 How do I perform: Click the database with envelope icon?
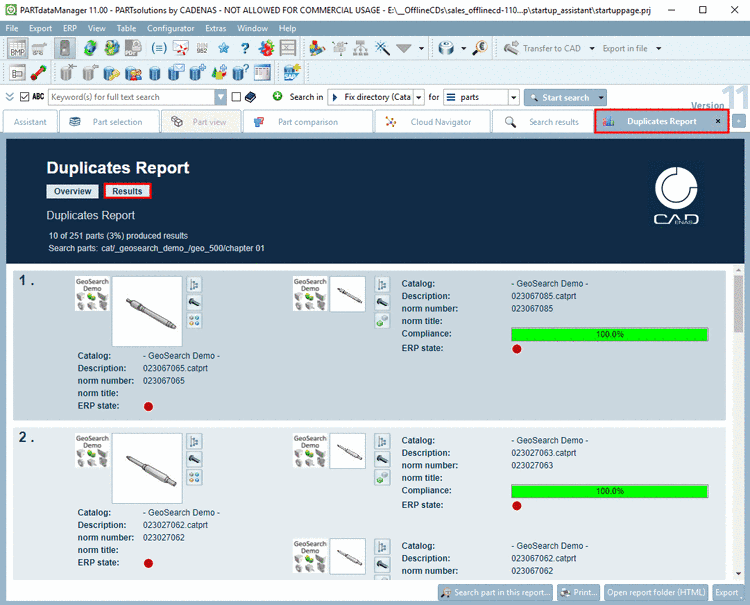(176, 73)
